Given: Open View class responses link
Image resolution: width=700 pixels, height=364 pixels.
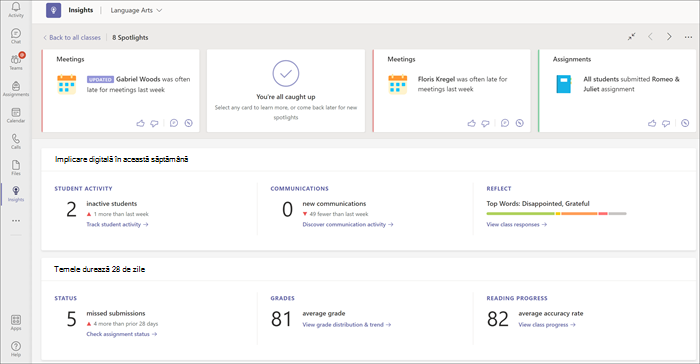Looking at the screenshot, I should 517,225.
